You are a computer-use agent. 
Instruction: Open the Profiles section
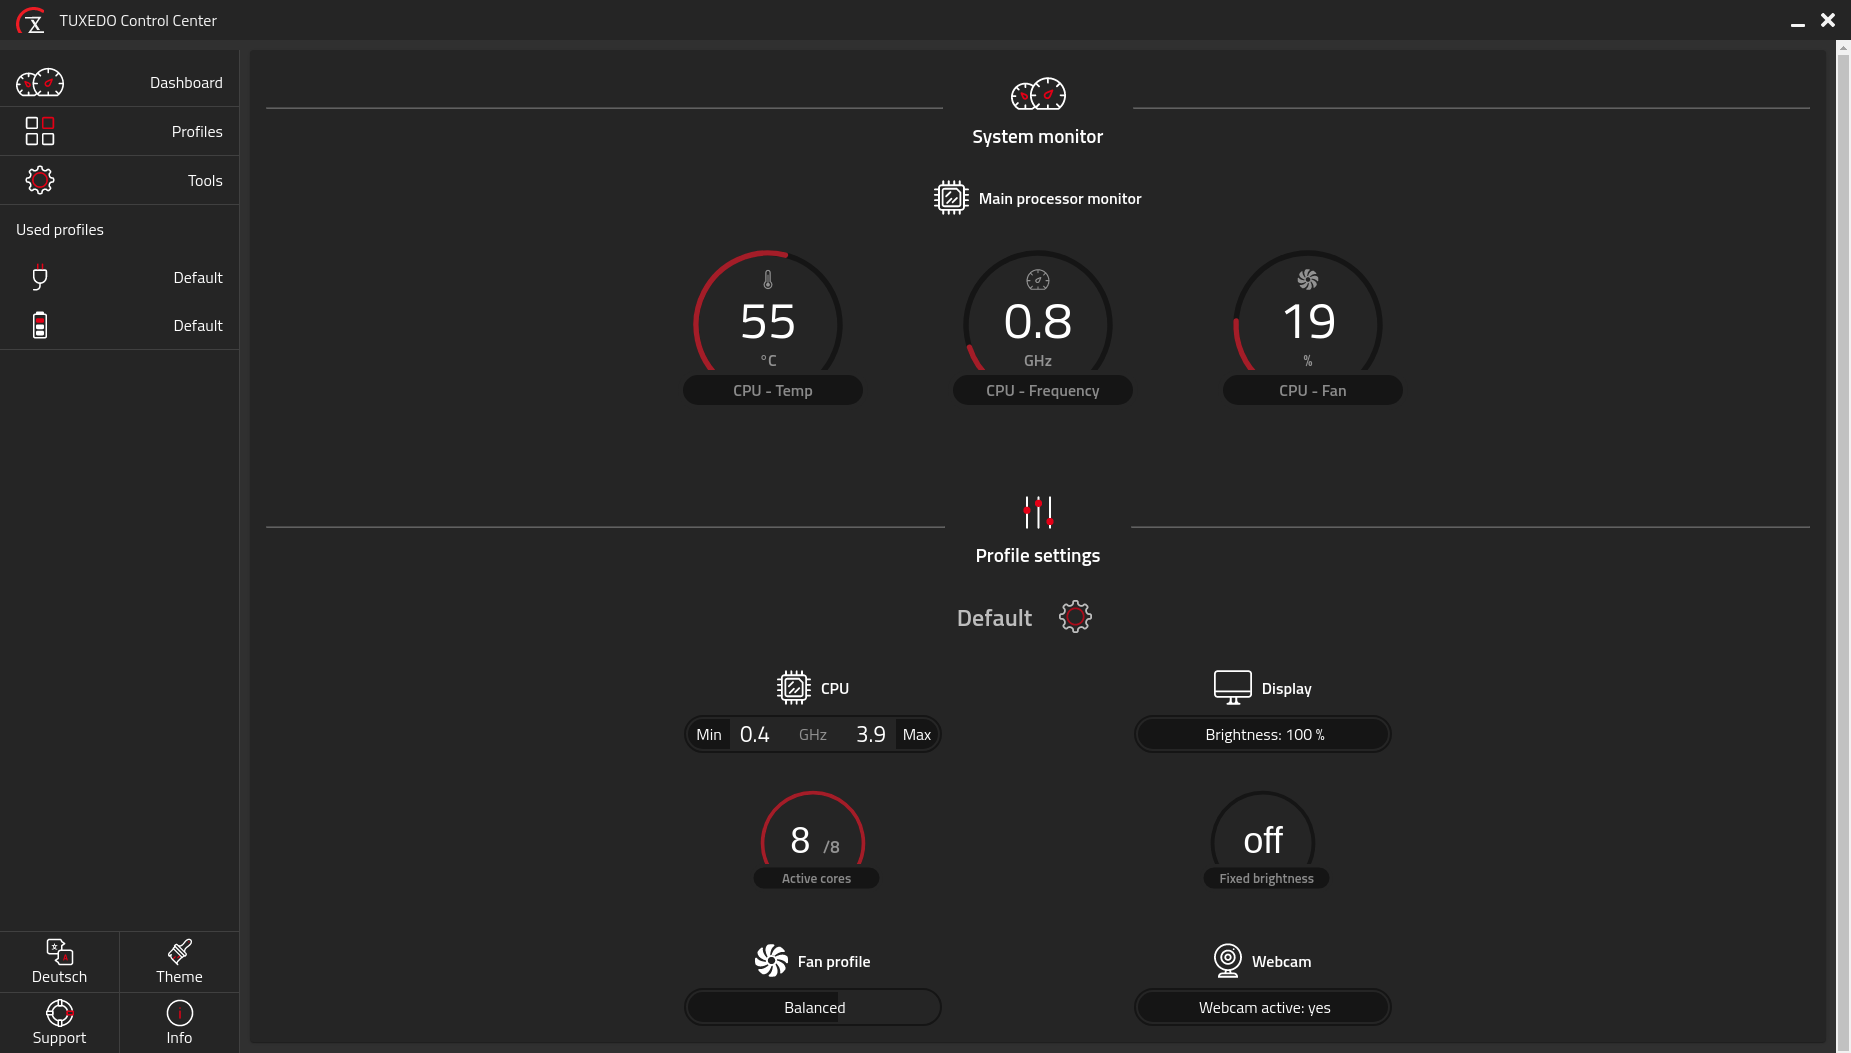119,131
